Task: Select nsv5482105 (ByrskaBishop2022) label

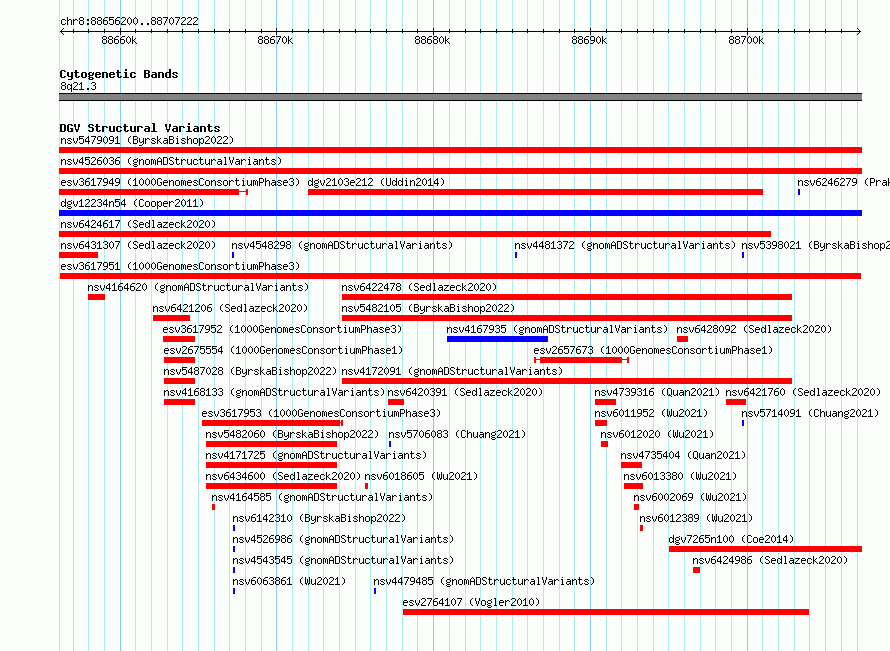Action: click(x=428, y=308)
